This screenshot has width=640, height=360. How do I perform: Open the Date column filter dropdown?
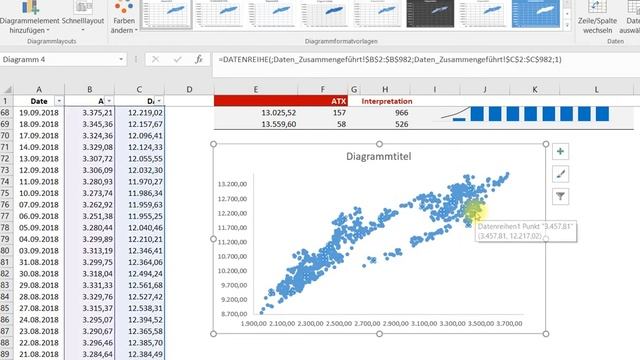59,101
